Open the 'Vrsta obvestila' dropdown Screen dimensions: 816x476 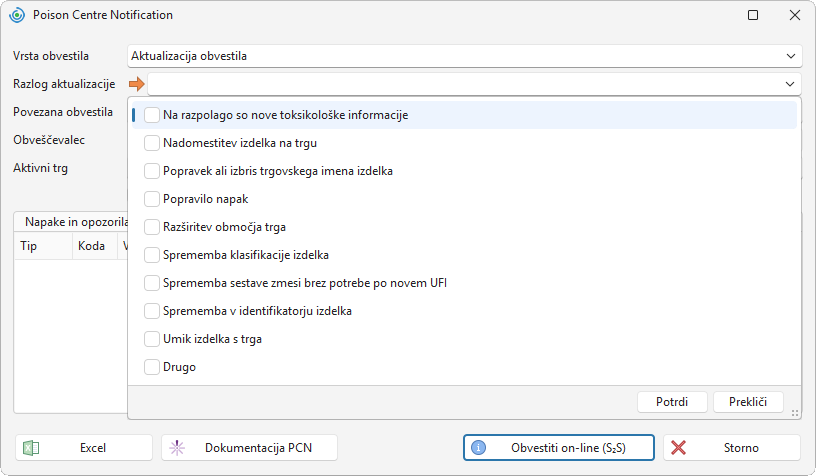coord(464,56)
